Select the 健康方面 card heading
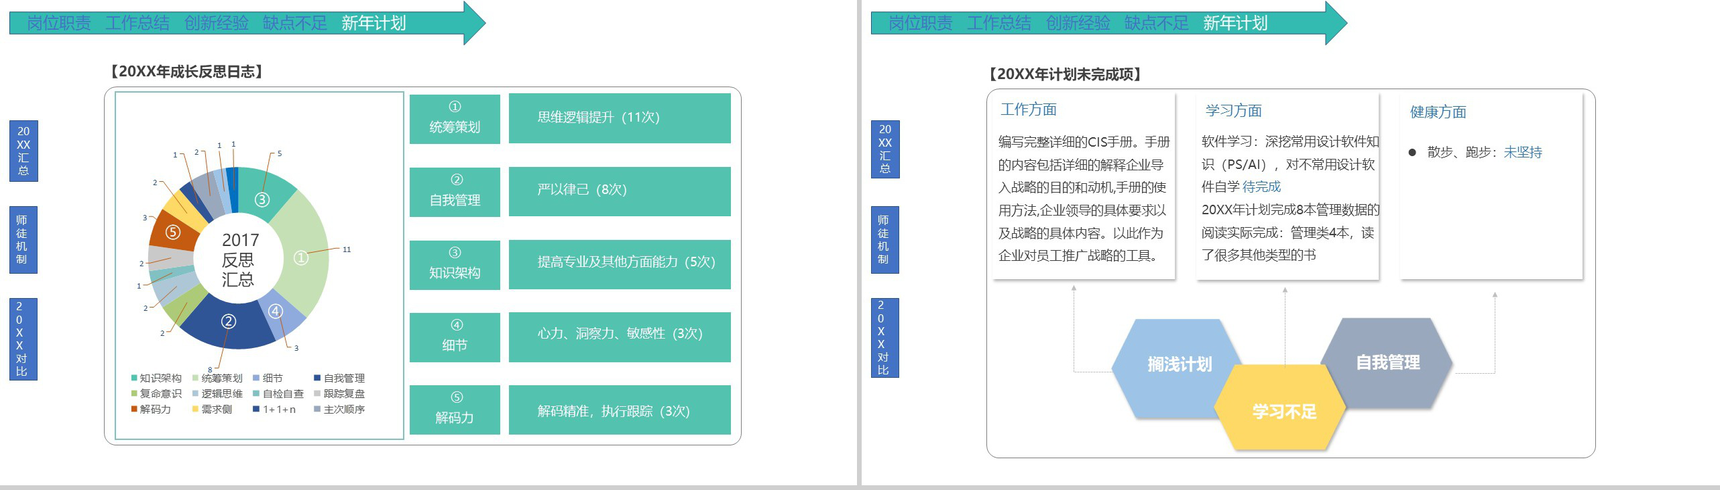 1438,112
